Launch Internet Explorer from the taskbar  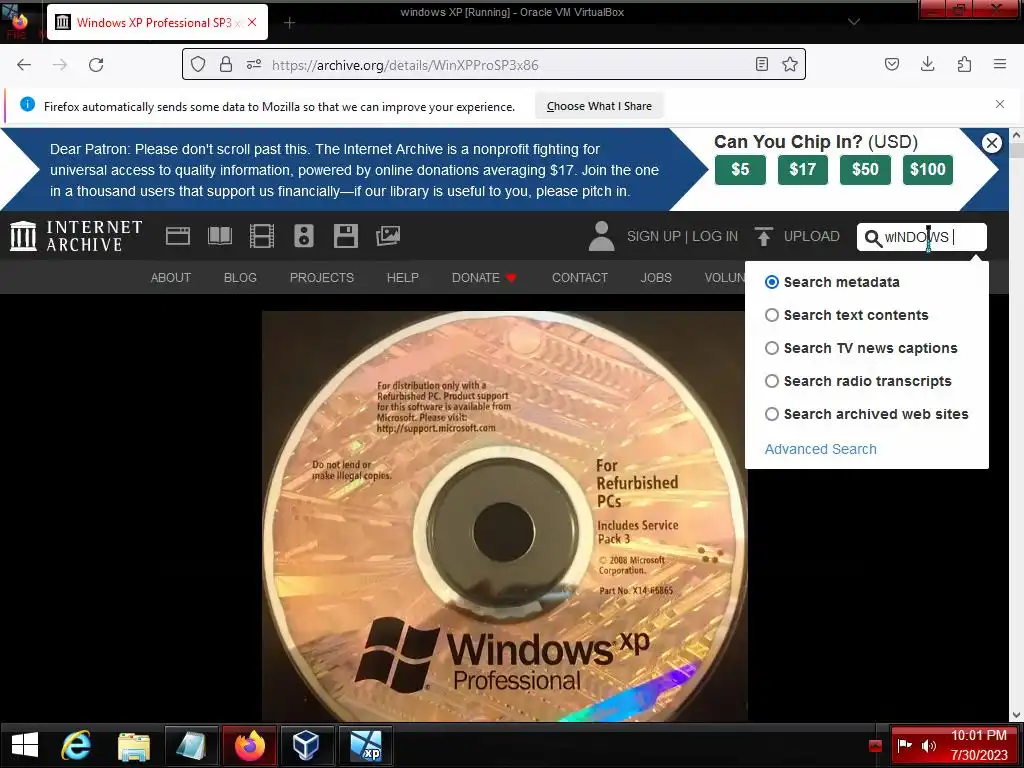click(x=76, y=745)
